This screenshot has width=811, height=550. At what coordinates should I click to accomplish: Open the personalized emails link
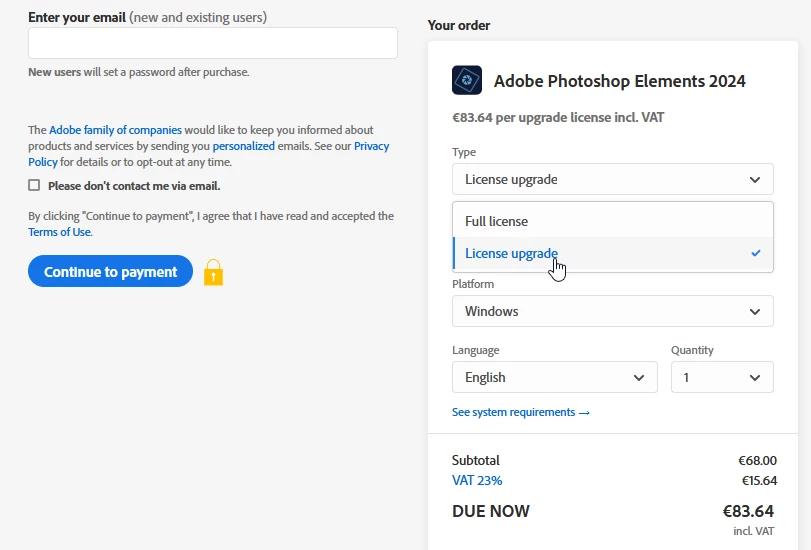[x=244, y=146]
